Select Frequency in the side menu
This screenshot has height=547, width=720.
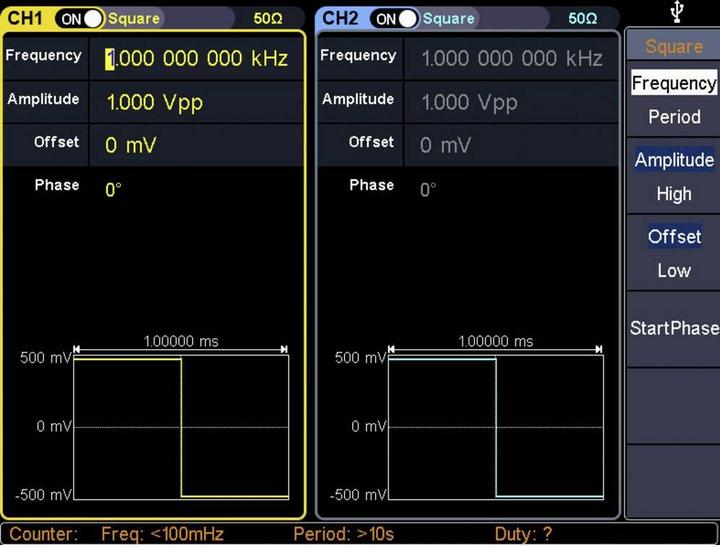(674, 83)
